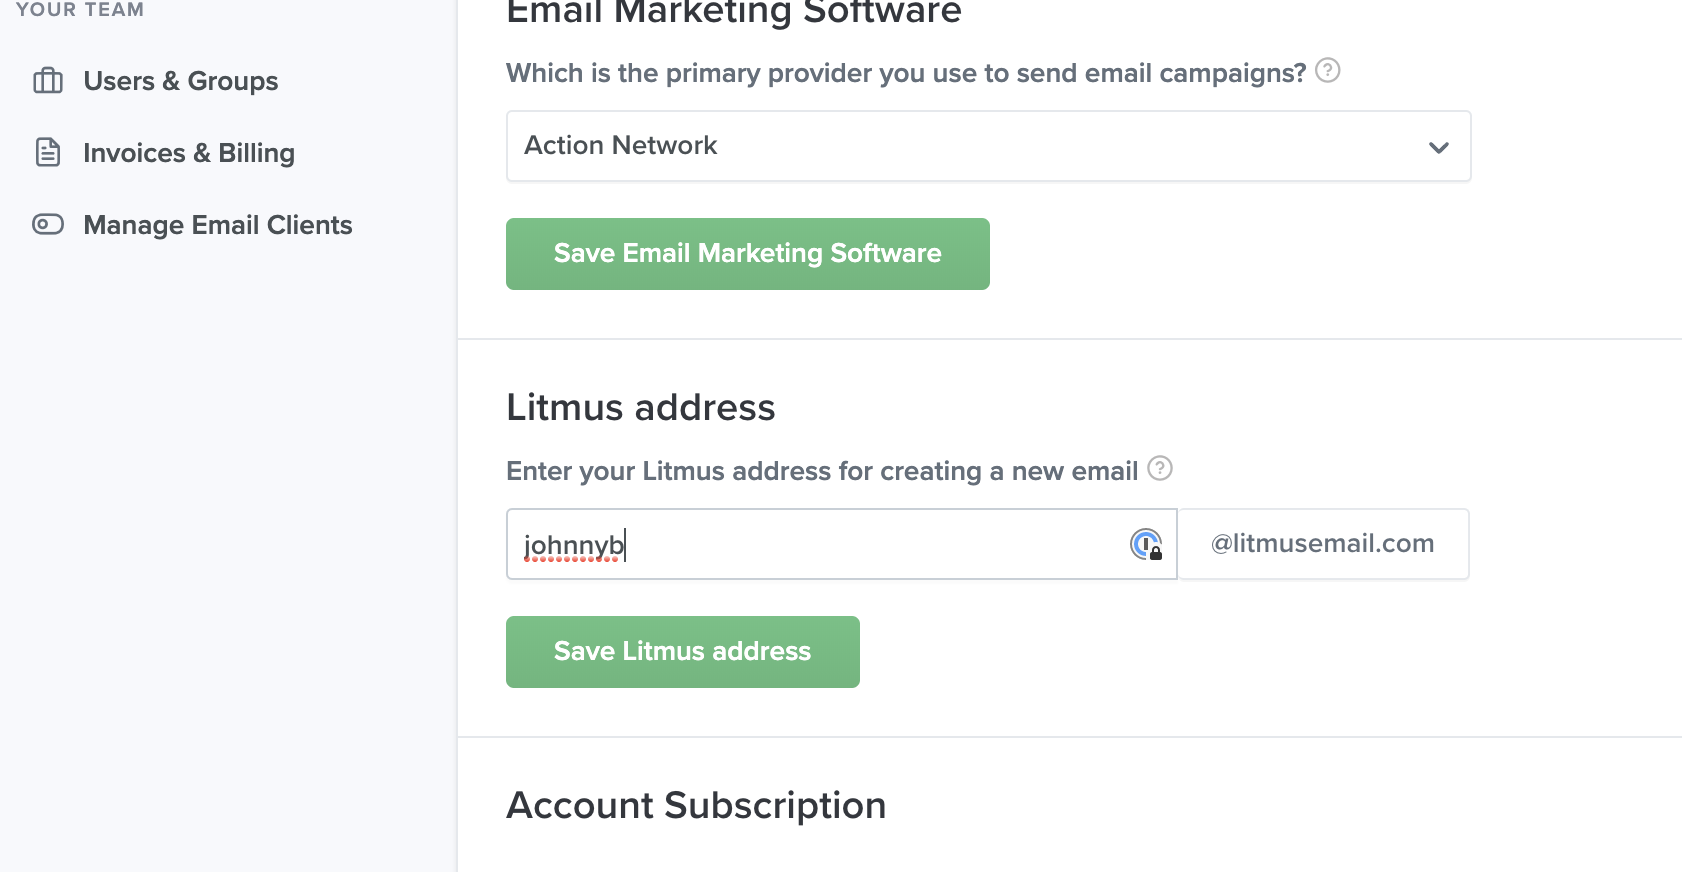
Task: Click the @litmusemail.com domain box
Action: tap(1322, 544)
